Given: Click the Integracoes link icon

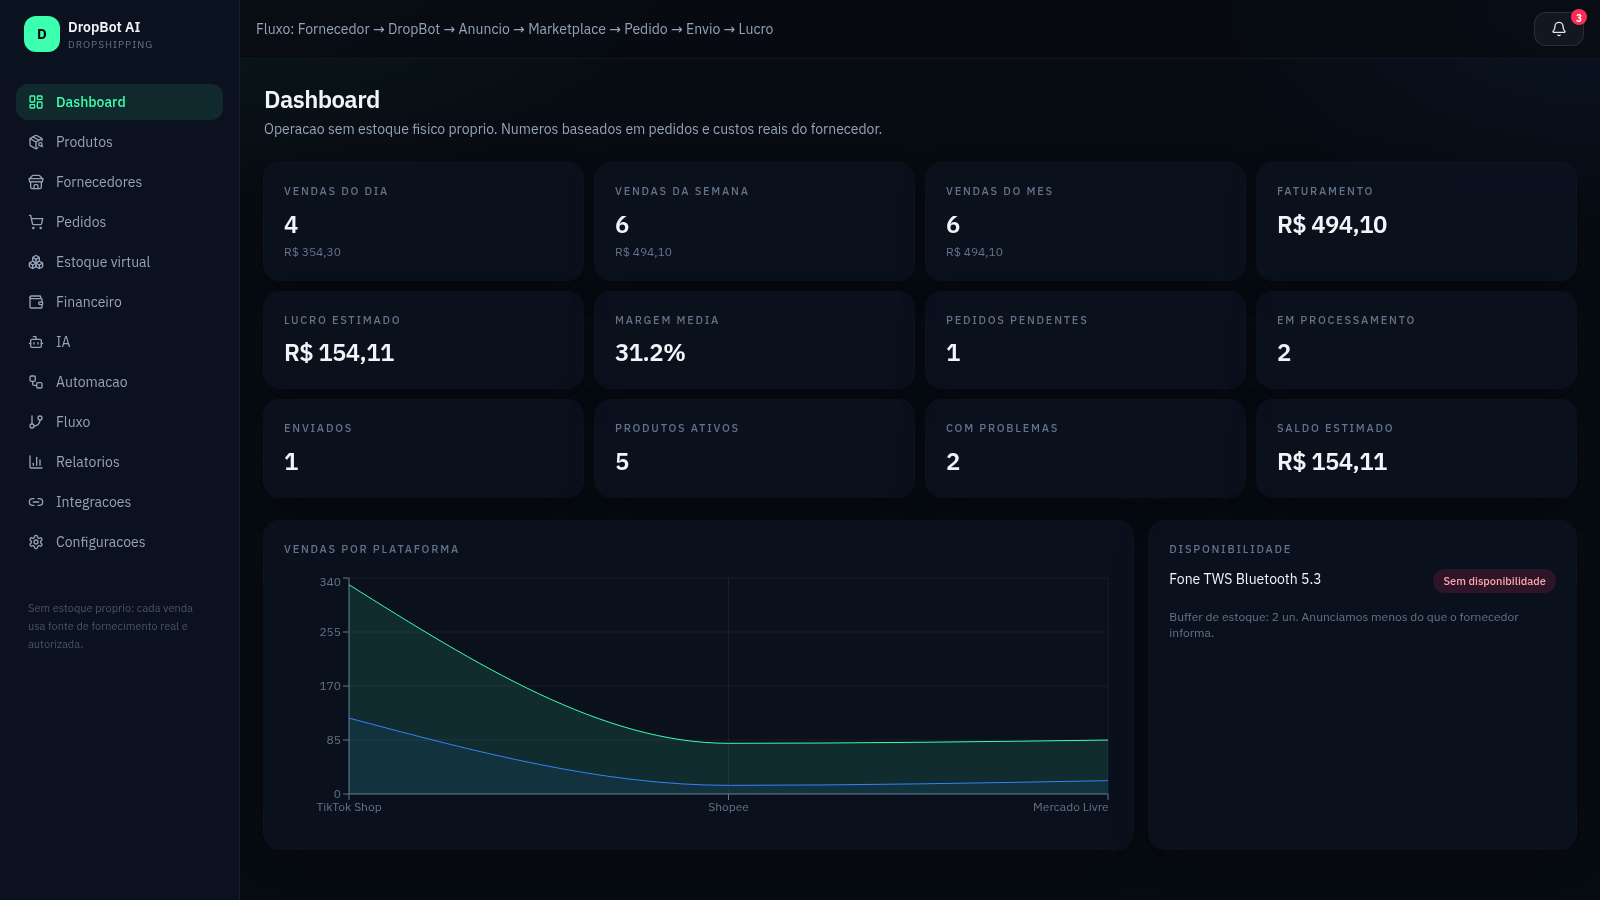Looking at the screenshot, I should [x=36, y=502].
